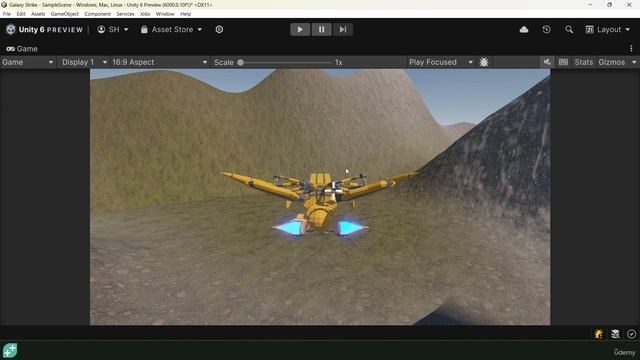Click the green plus icon in bottom corner
640x360 pixels.
pyautogui.click(x=10, y=351)
